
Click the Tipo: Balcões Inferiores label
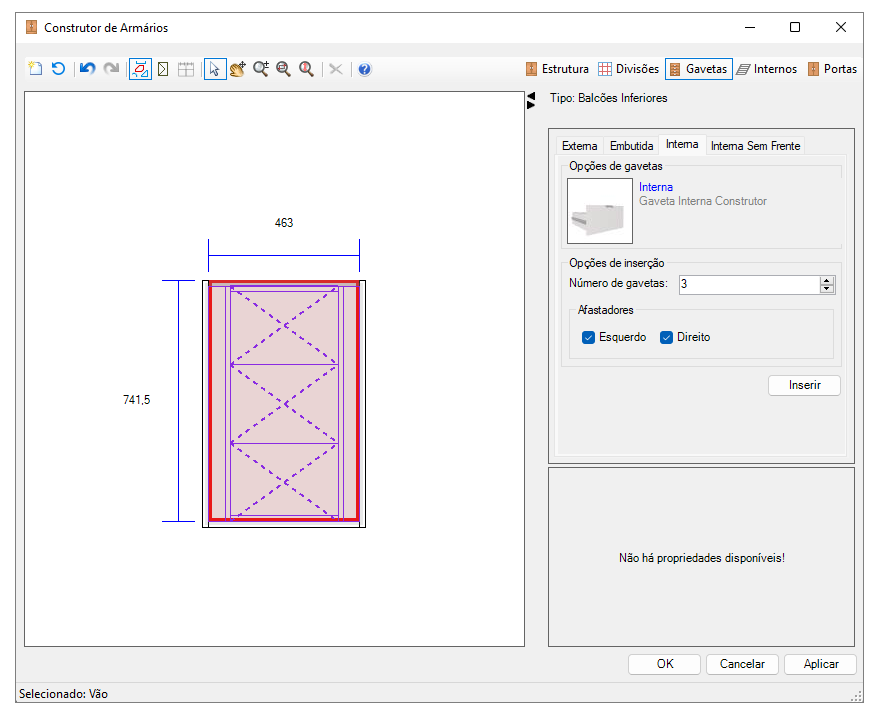point(608,98)
